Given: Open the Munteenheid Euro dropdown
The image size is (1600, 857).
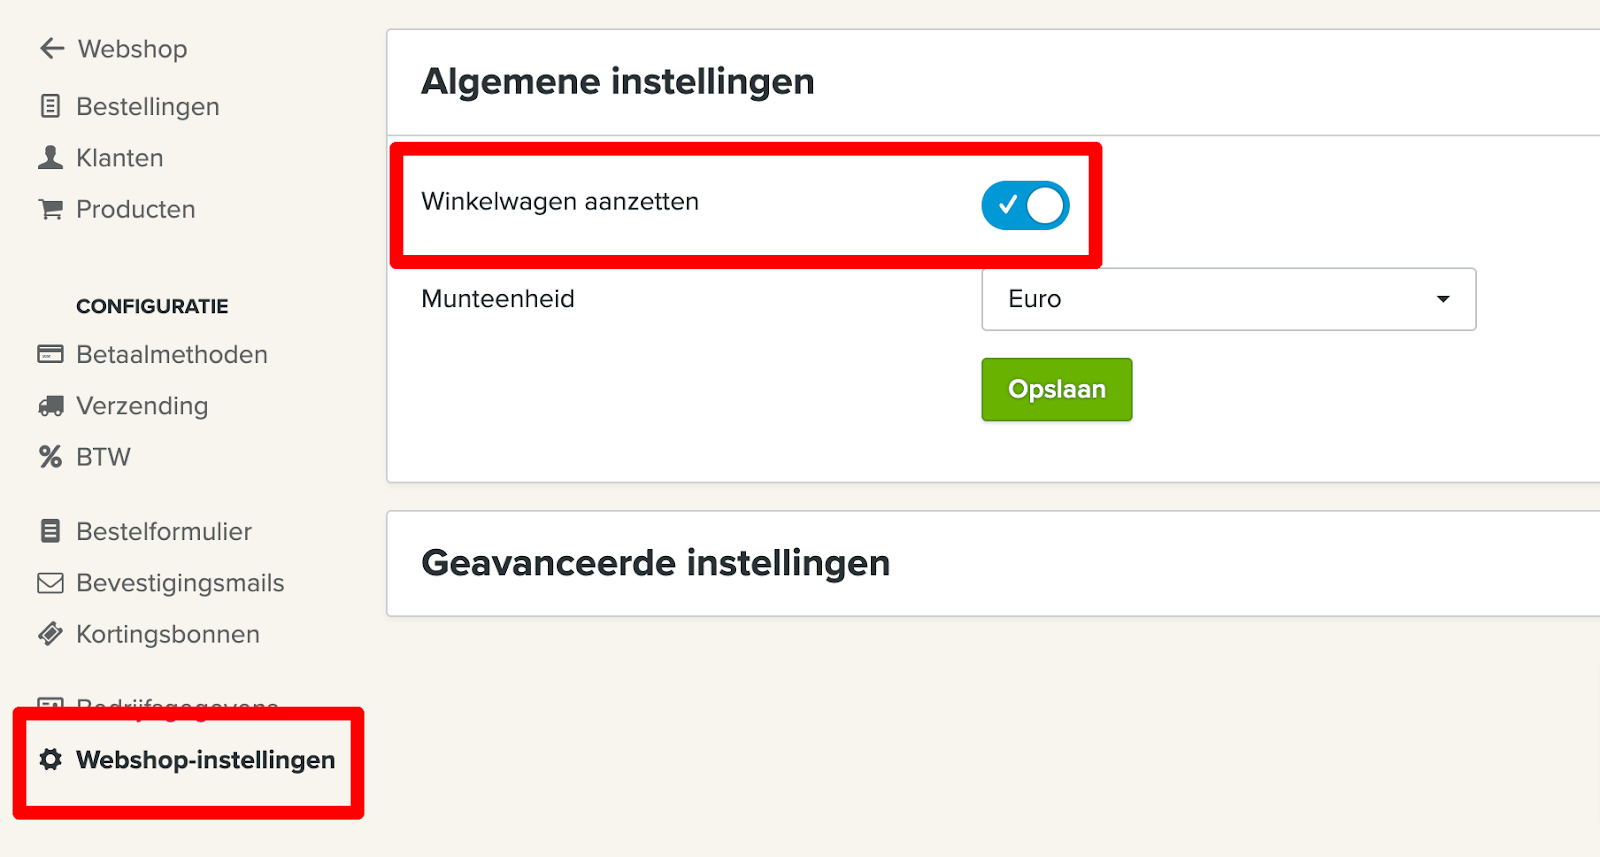Looking at the screenshot, I should click(1228, 299).
